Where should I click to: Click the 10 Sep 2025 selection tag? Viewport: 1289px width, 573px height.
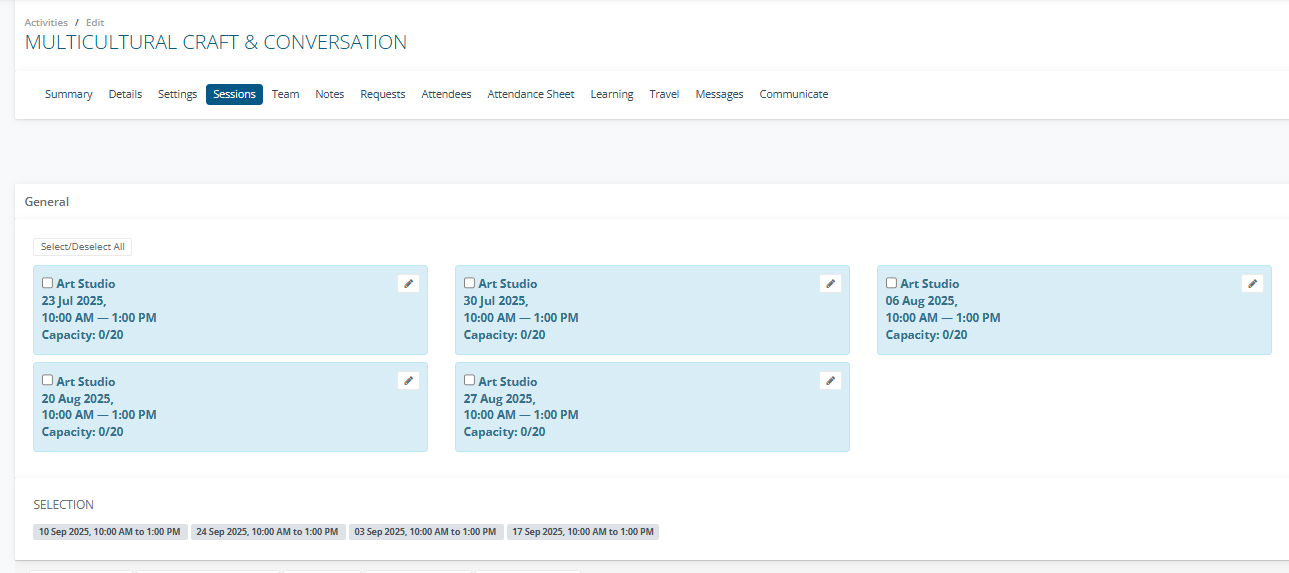(110, 532)
